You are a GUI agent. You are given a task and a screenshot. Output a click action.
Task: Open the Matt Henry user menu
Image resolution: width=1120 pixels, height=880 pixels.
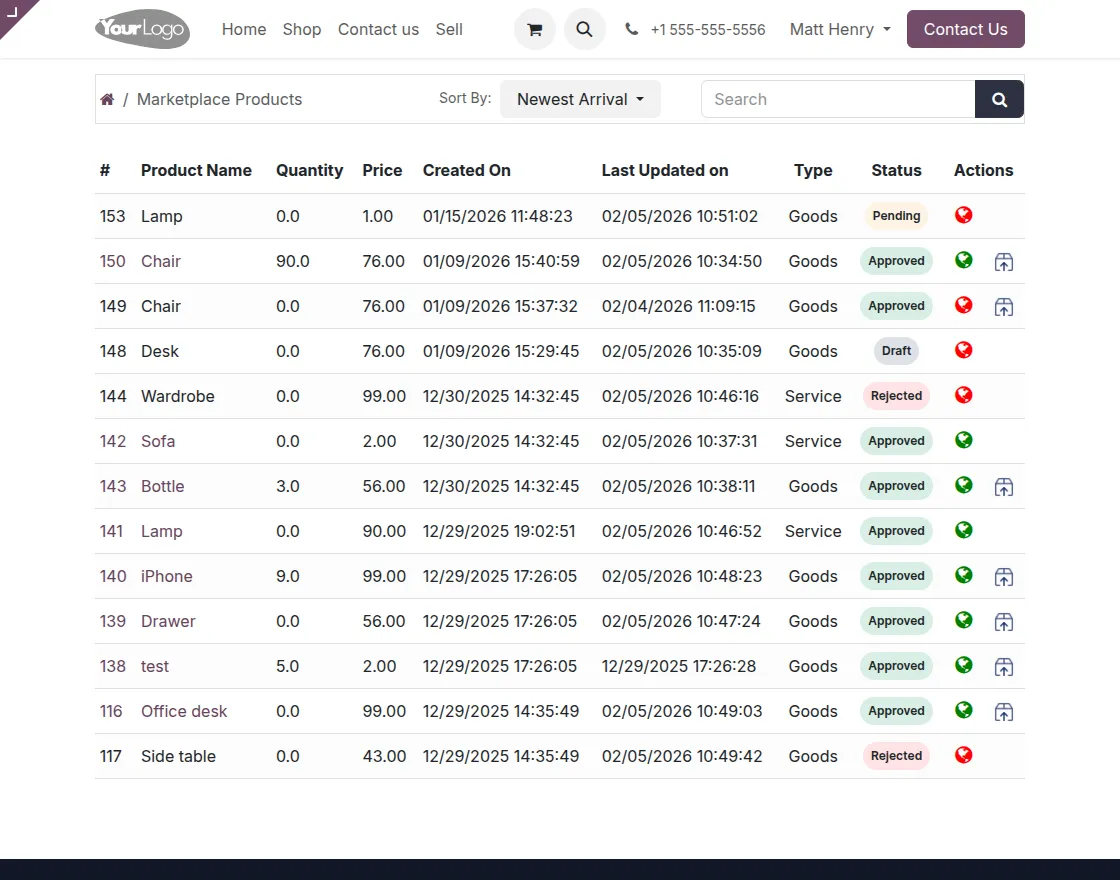coord(839,30)
